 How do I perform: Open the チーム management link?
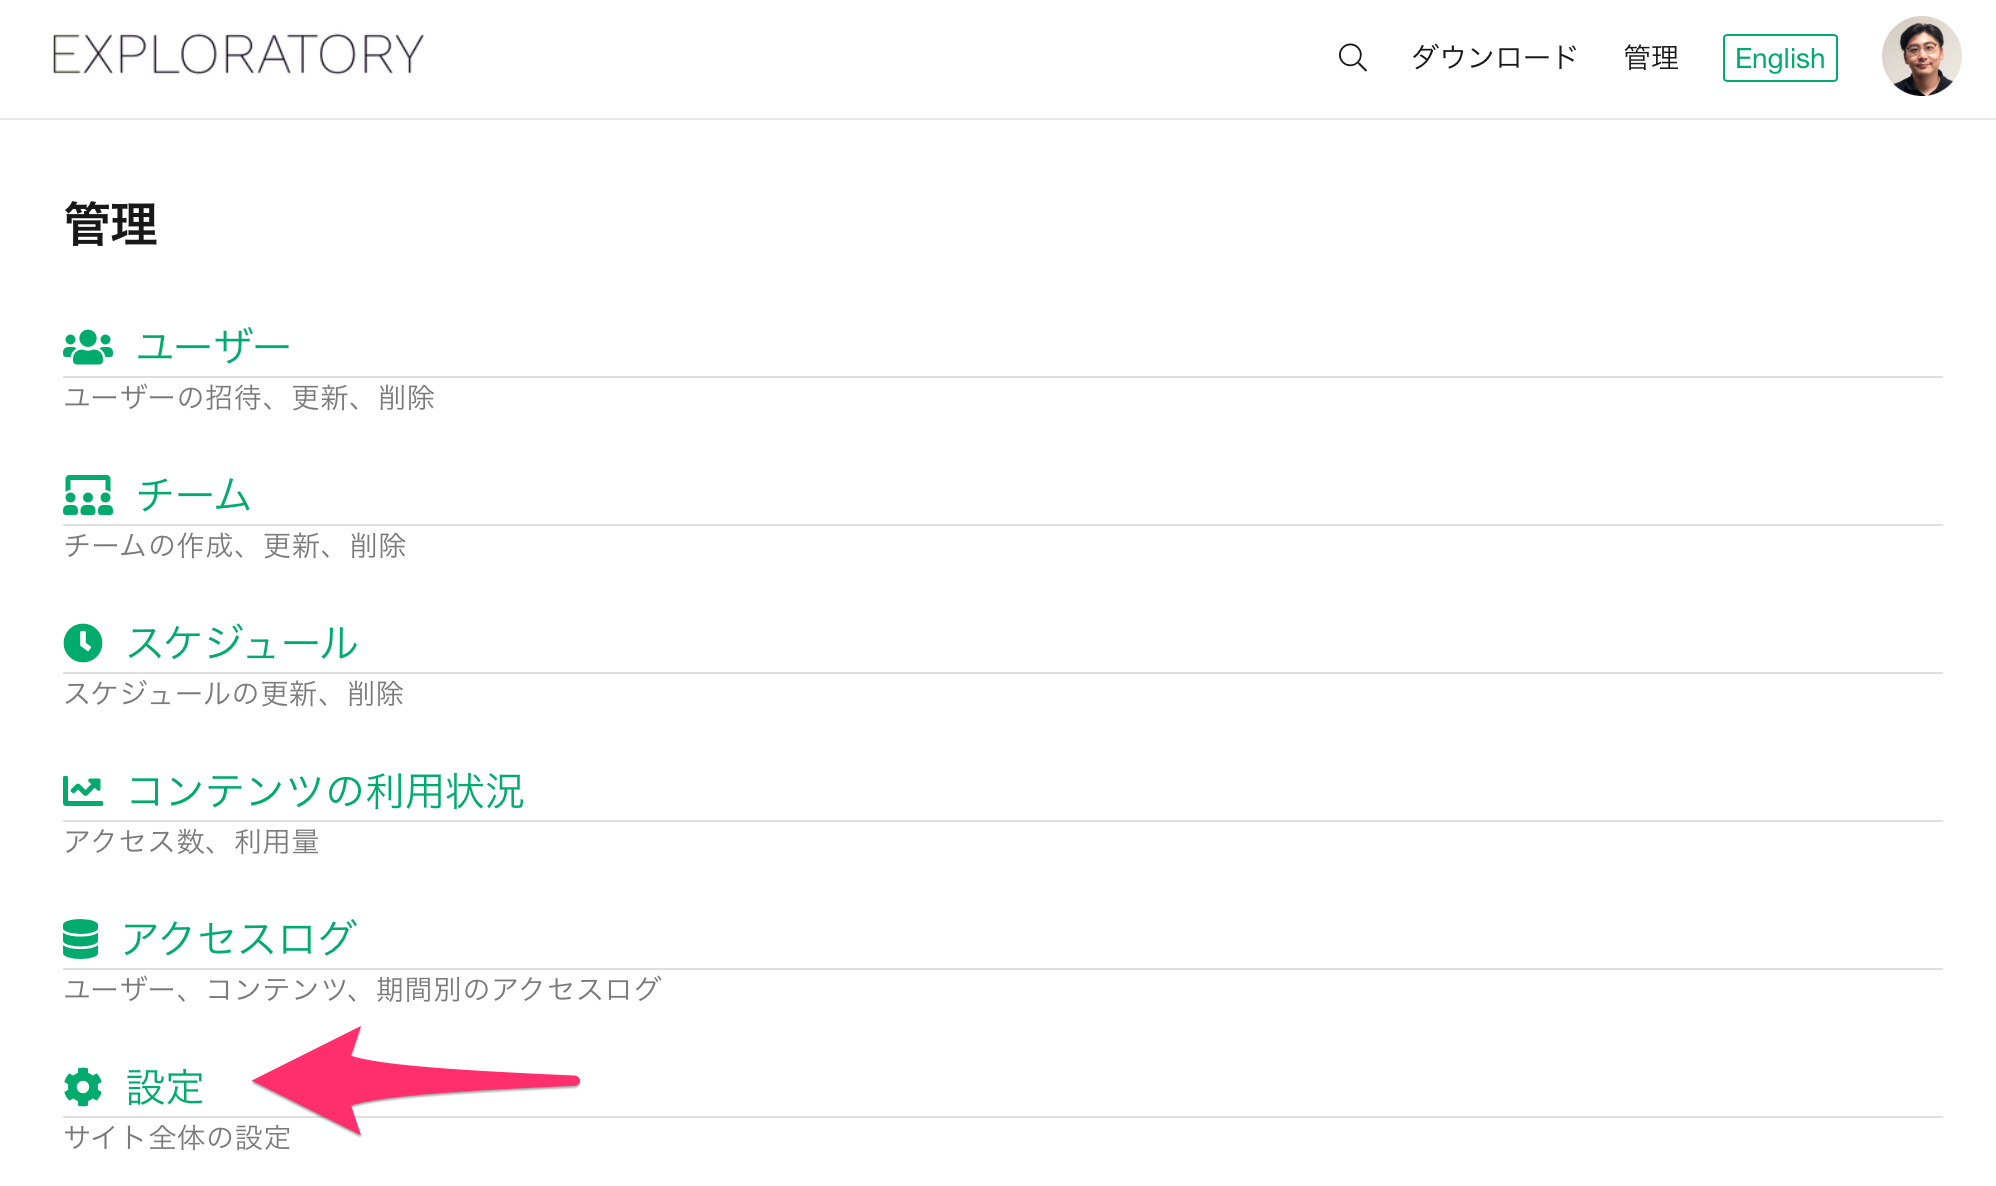194,495
